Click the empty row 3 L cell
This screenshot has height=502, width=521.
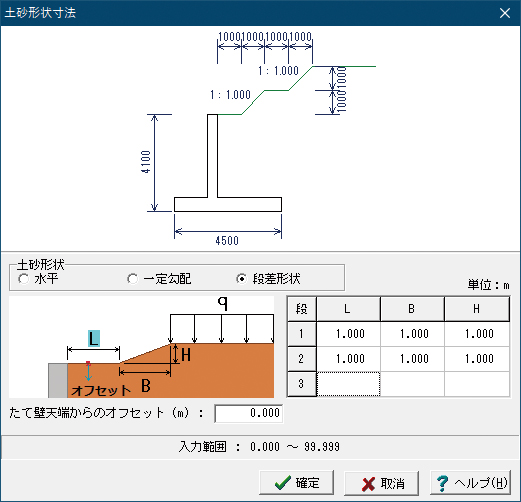pyautogui.click(x=348, y=384)
